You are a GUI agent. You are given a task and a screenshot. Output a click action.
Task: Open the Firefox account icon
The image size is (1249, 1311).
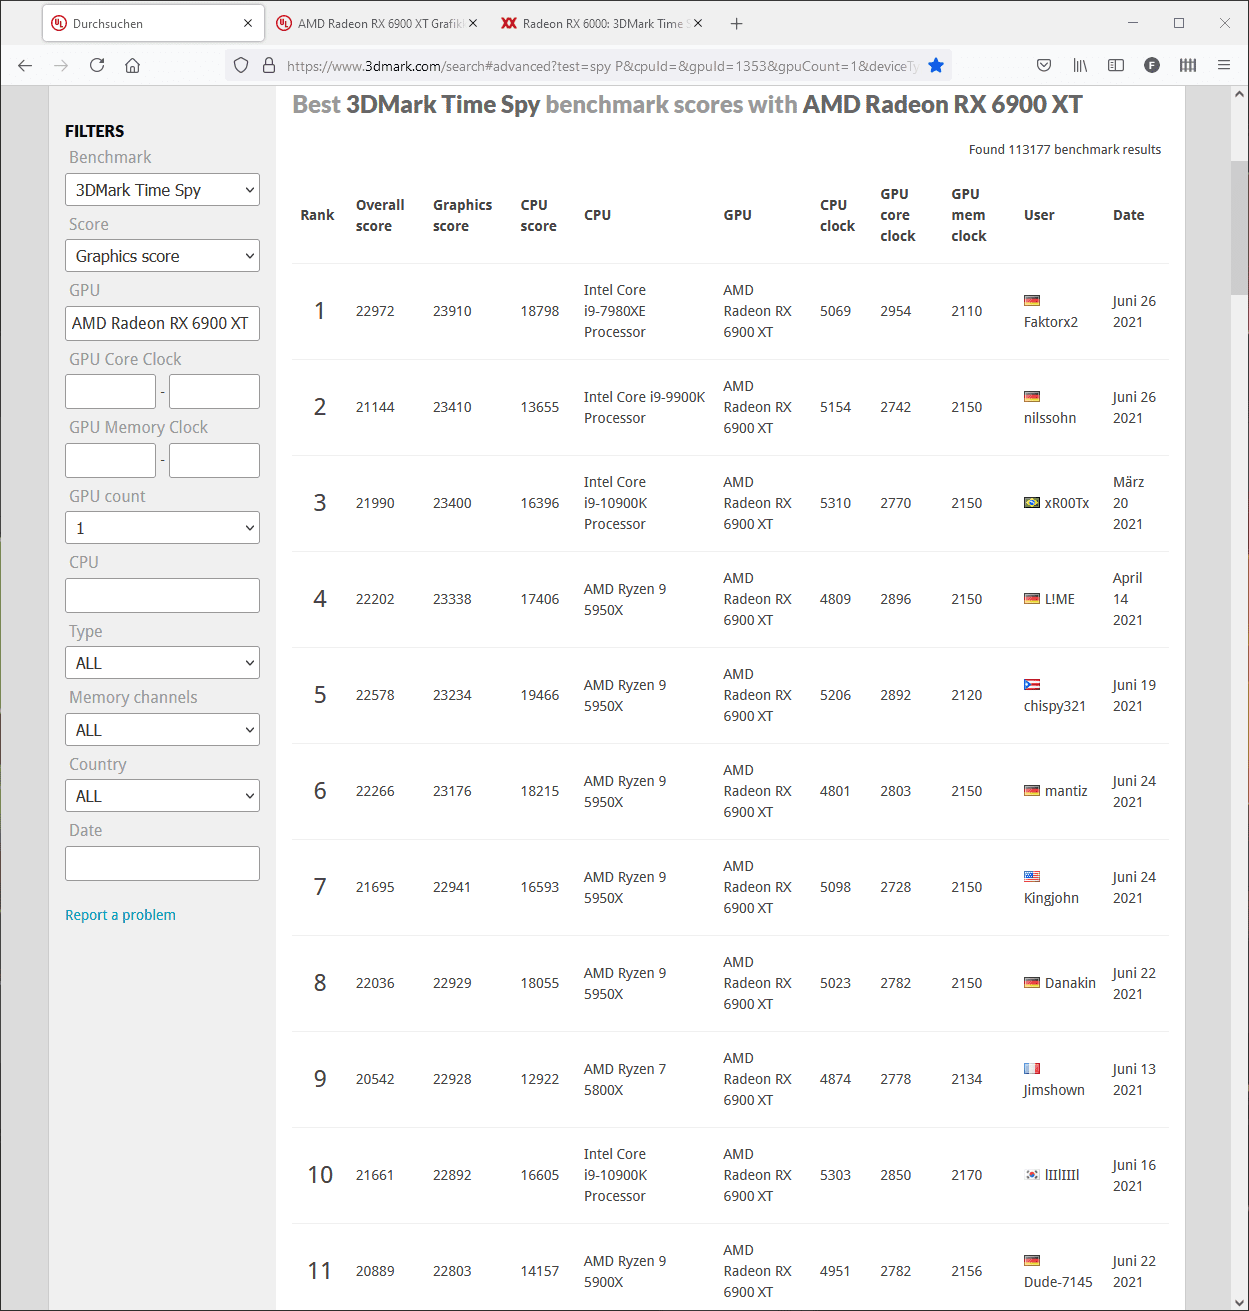tap(1152, 65)
